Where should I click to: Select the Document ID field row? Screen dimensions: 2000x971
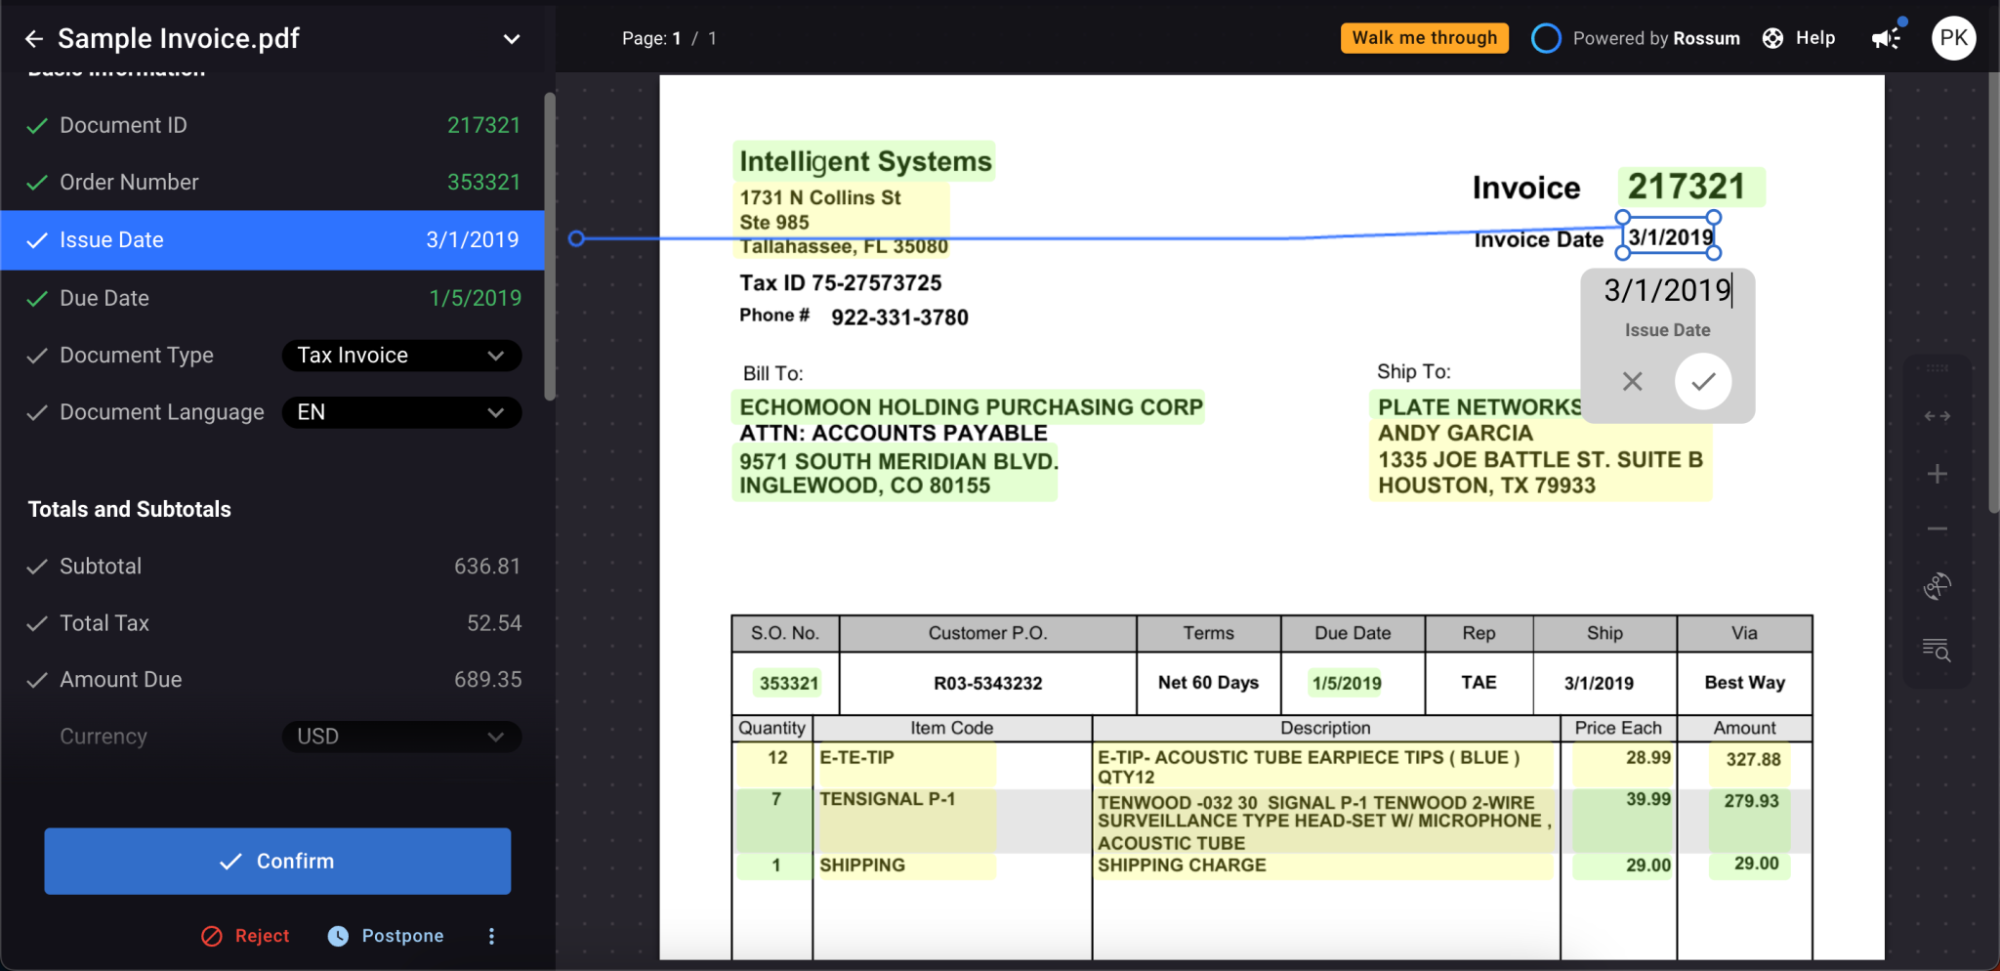(x=272, y=125)
